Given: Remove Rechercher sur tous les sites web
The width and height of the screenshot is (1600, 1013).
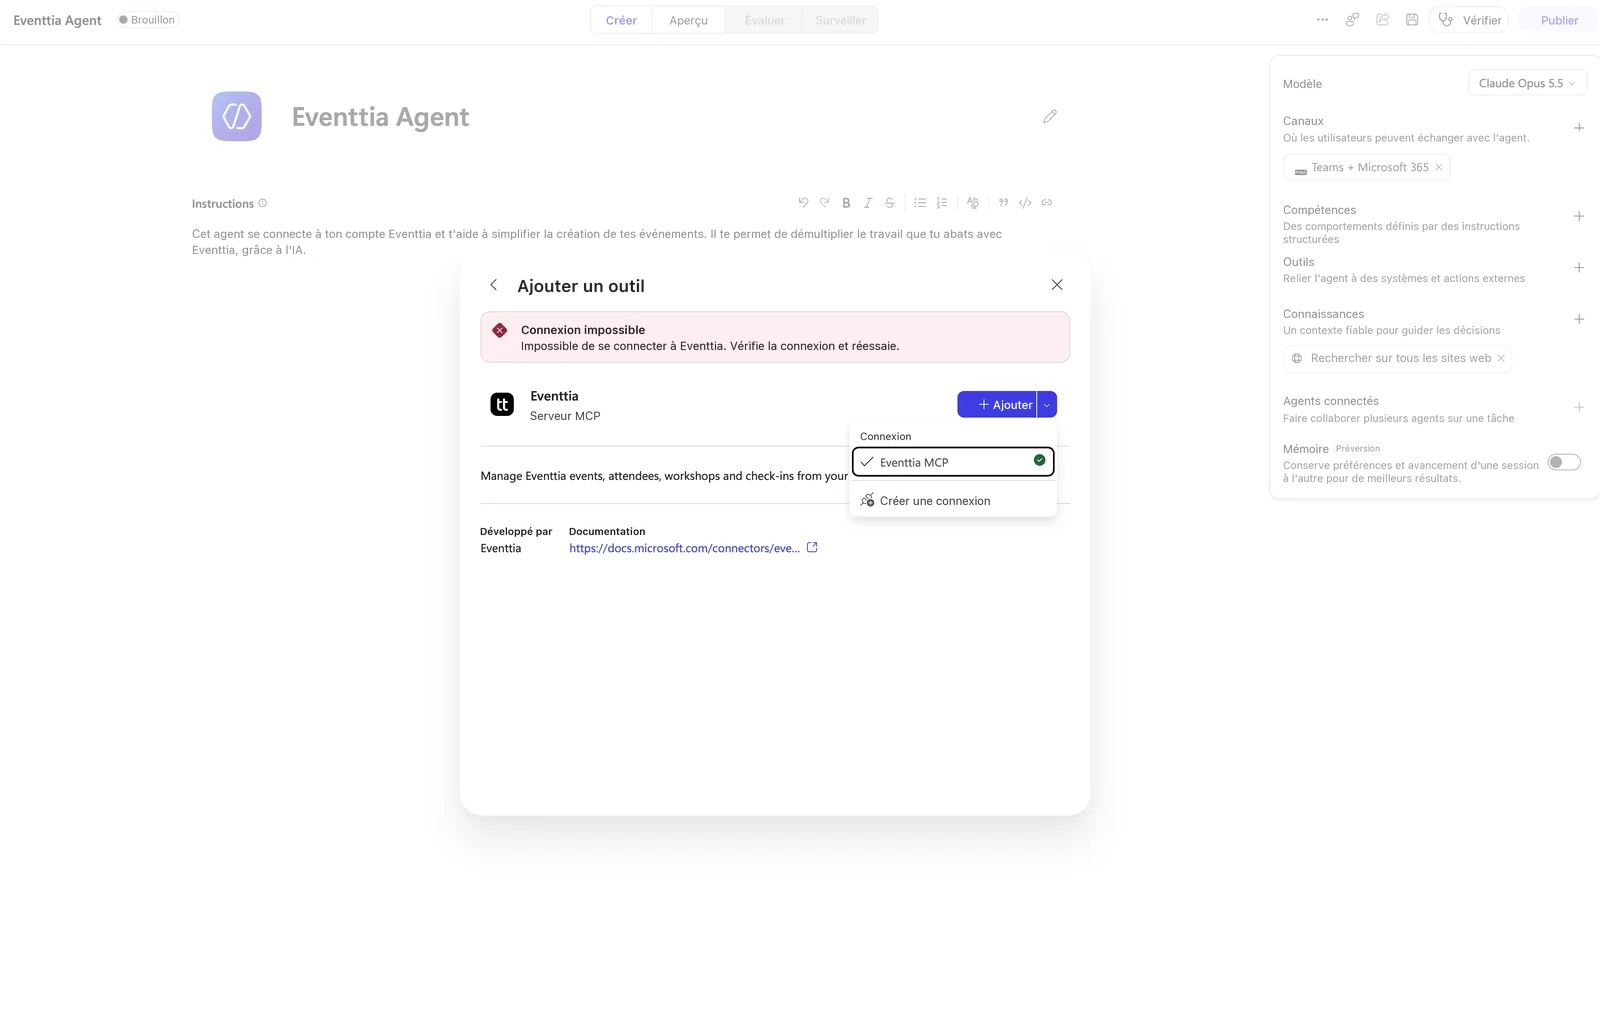Looking at the screenshot, I should point(1501,358).
